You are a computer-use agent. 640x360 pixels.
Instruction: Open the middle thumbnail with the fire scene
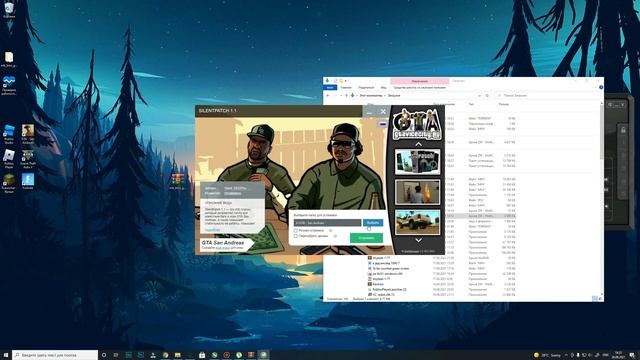point(418,192)
